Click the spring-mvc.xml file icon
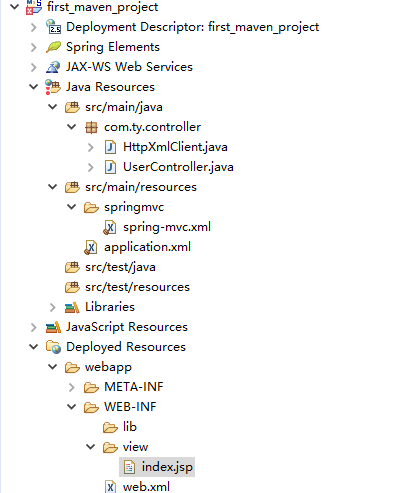This screenshot has width=417, height=493. (x=110, y=227)
